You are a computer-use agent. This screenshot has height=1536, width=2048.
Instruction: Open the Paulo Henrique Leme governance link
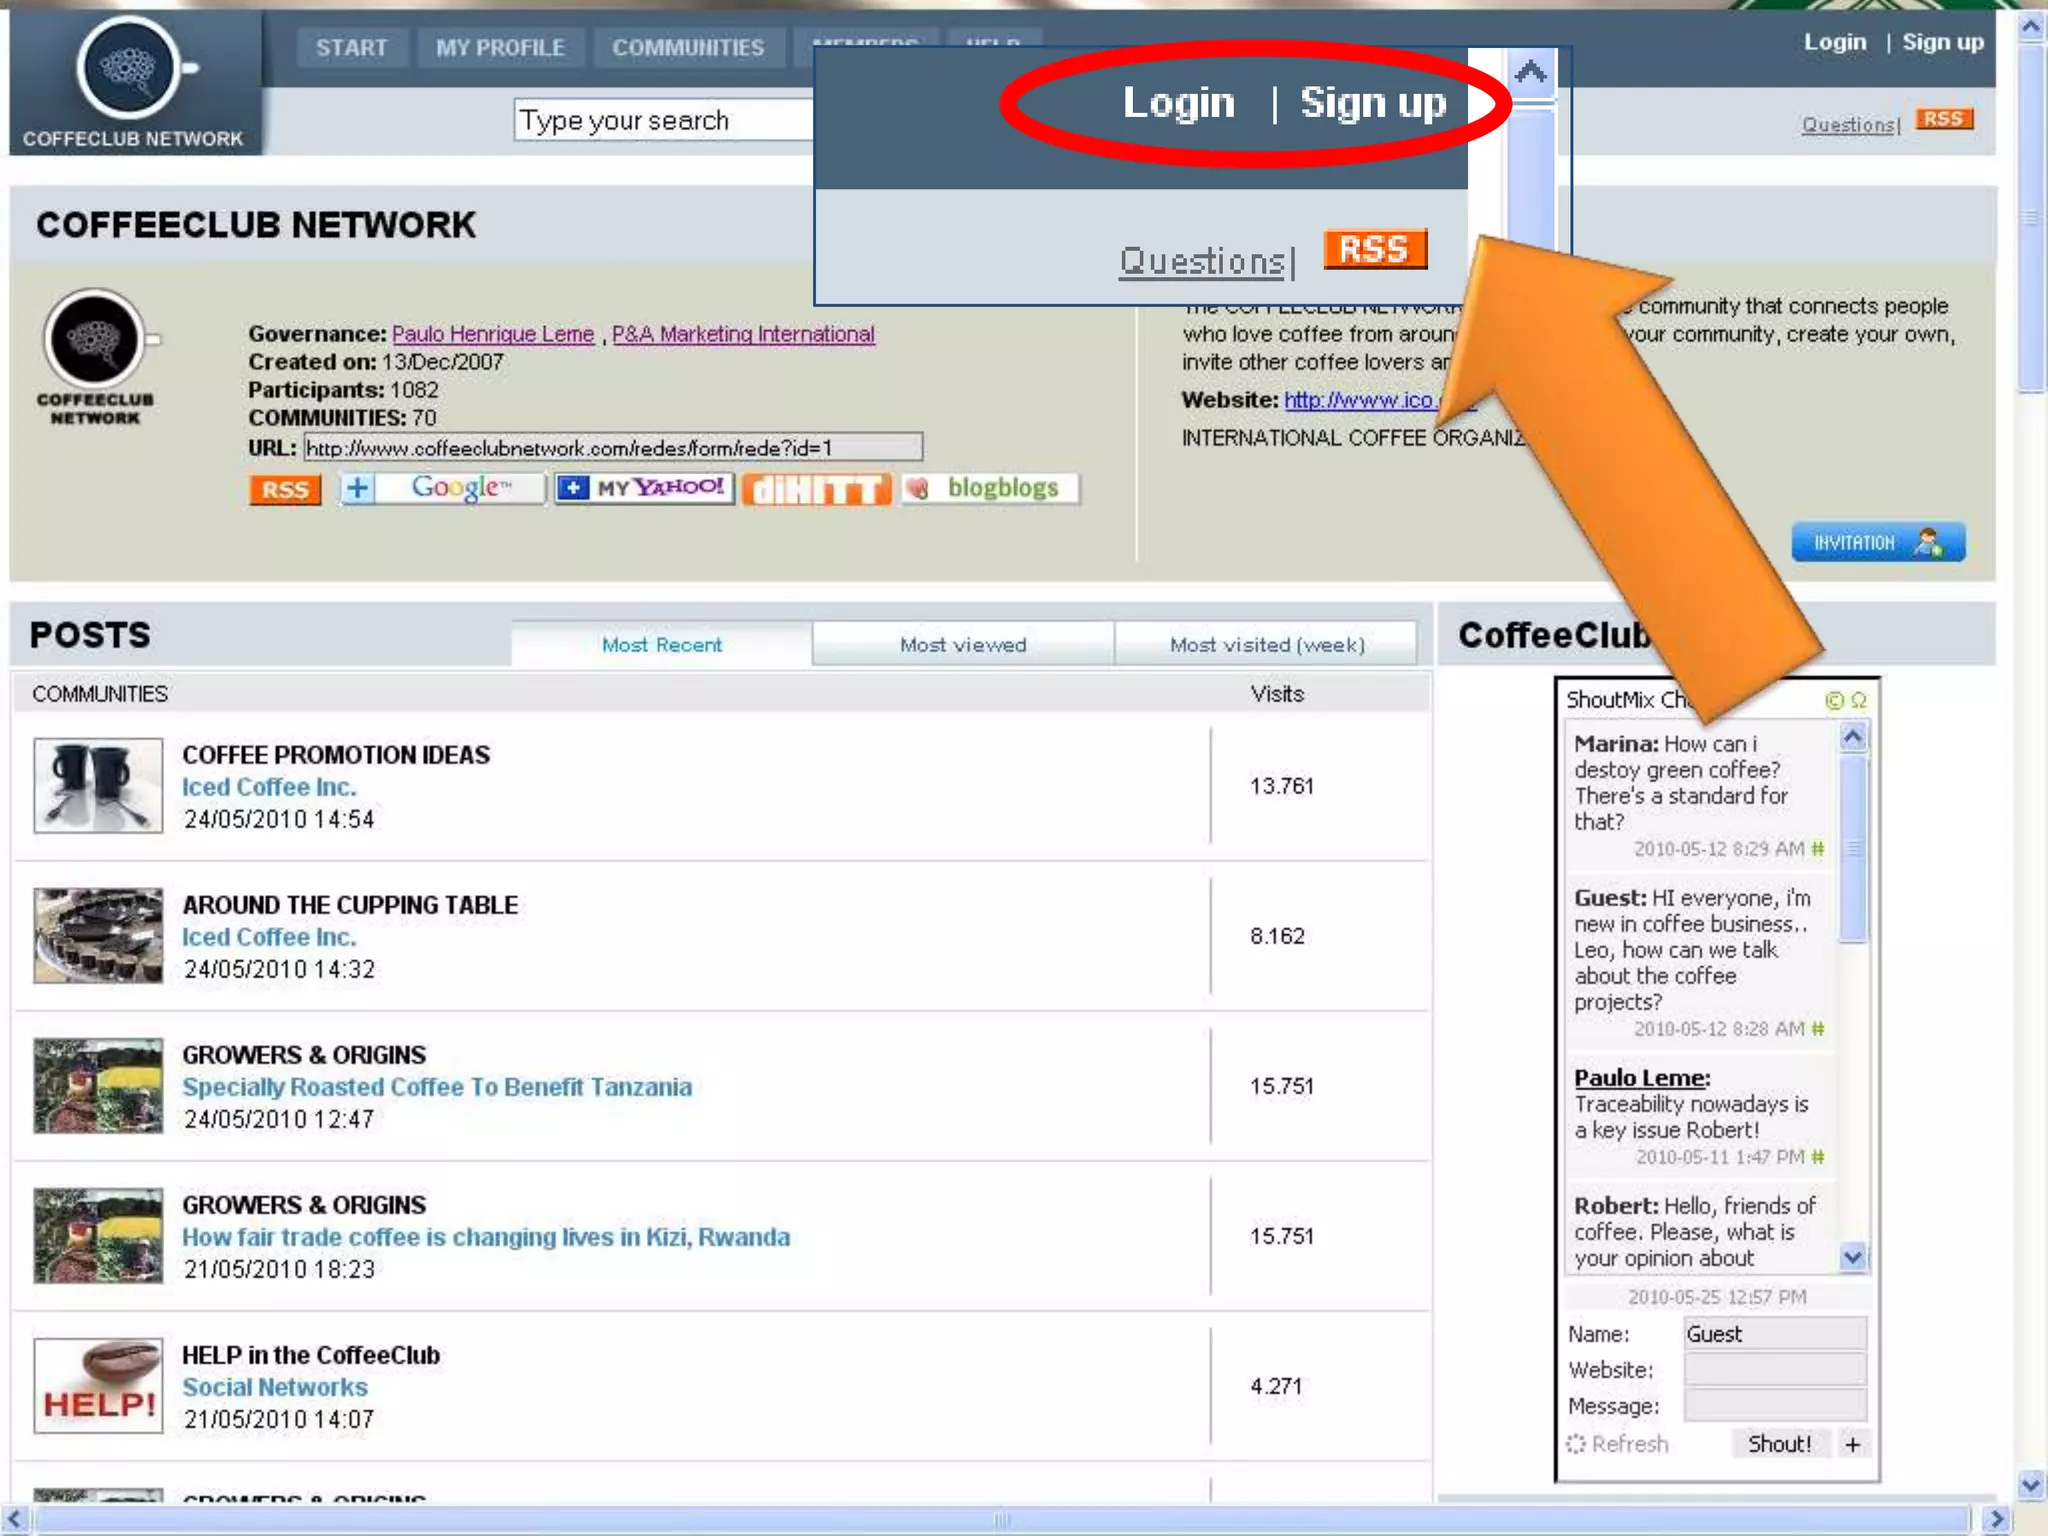[492, 334]
